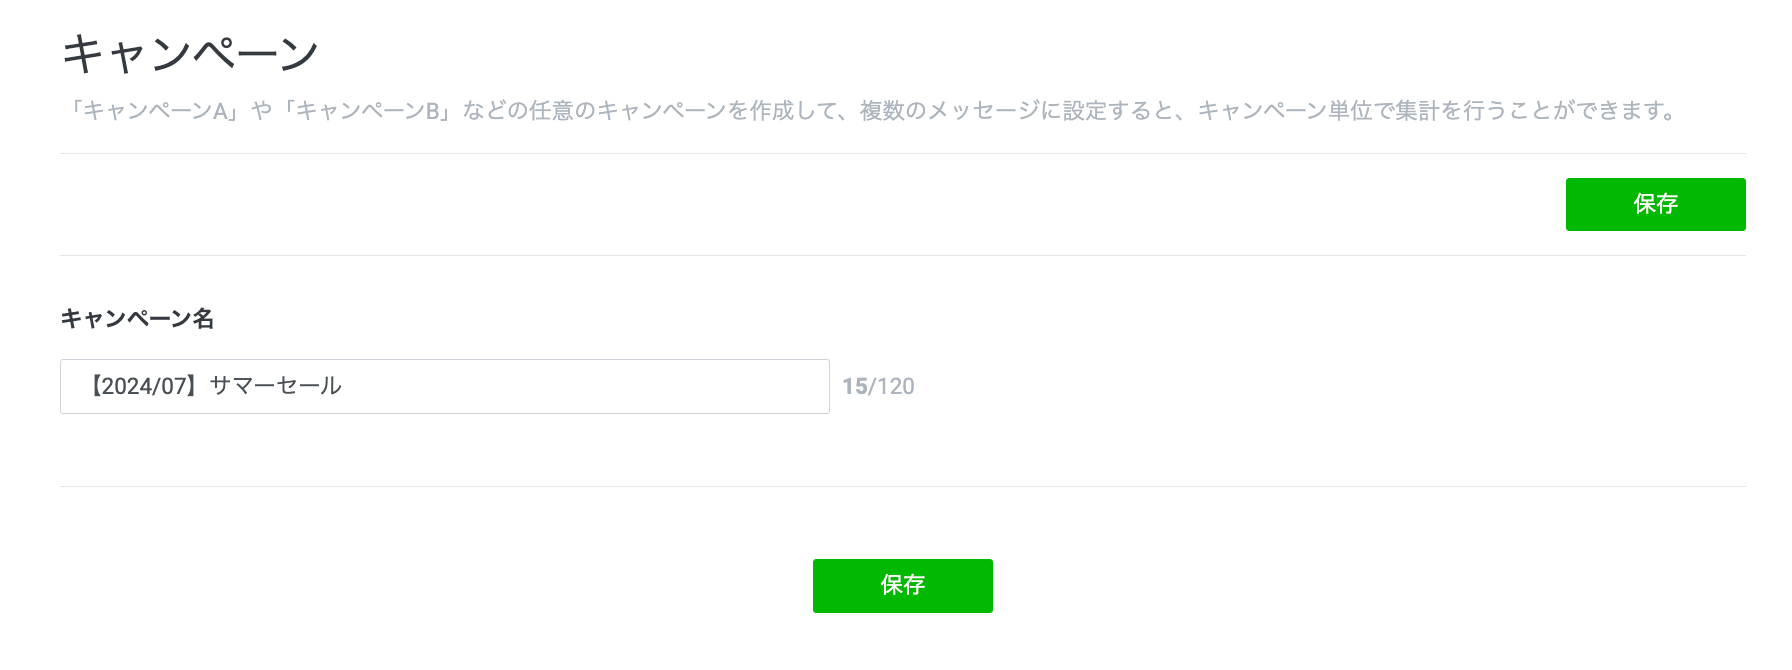Click the bold 15 in the character counter

(854, 386)
